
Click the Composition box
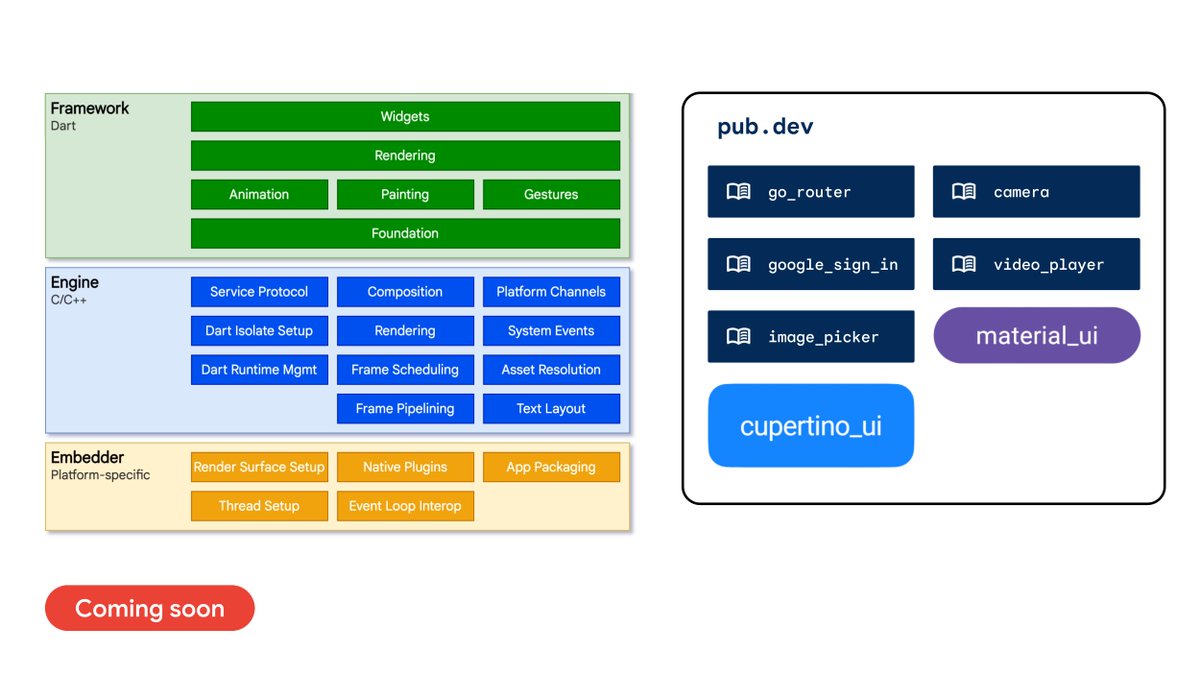405,292
